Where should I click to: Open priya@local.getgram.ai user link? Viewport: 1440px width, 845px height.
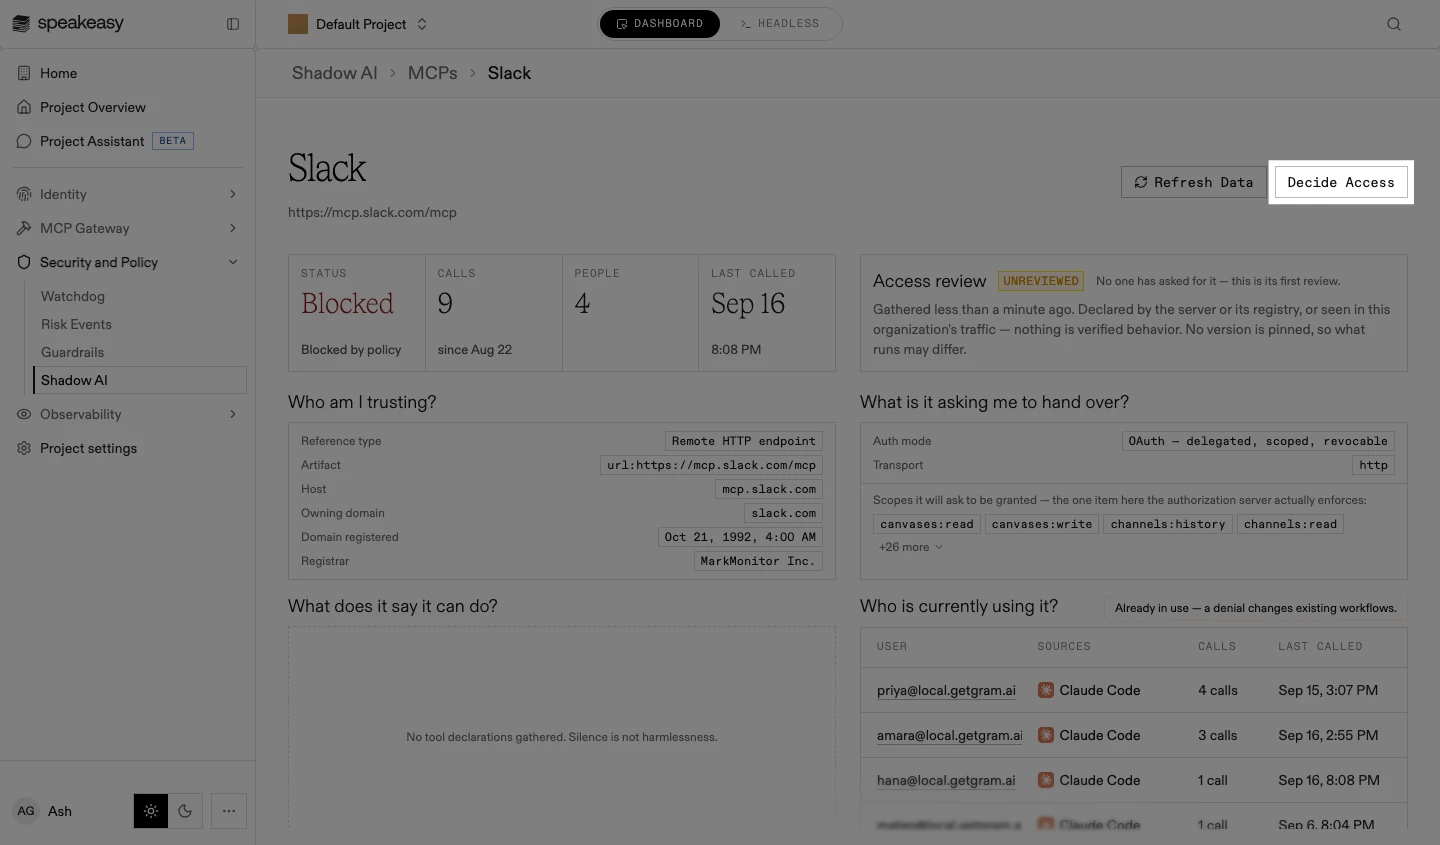pos(946,690)
